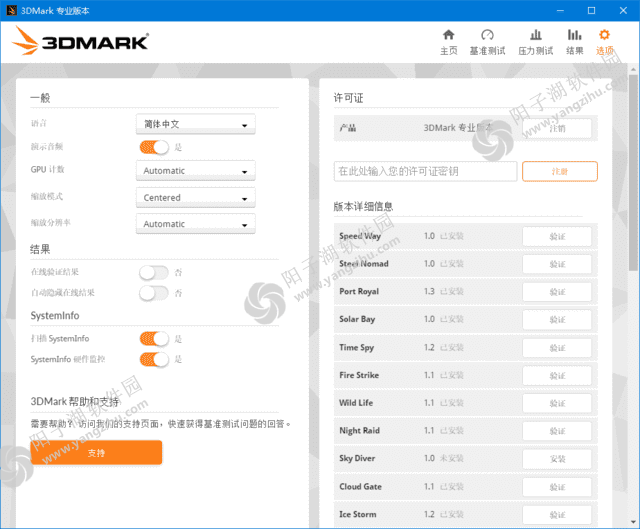The width and height of the screenshot is (640, 529).
Task: Click the Time Spy version name
Action: (x=357, y=347)
